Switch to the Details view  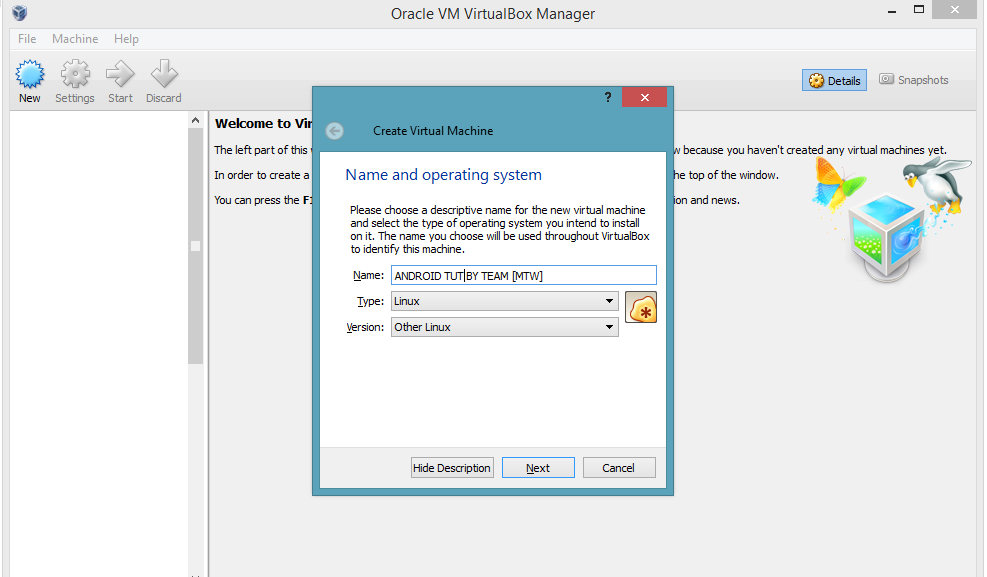click(834, 81)
